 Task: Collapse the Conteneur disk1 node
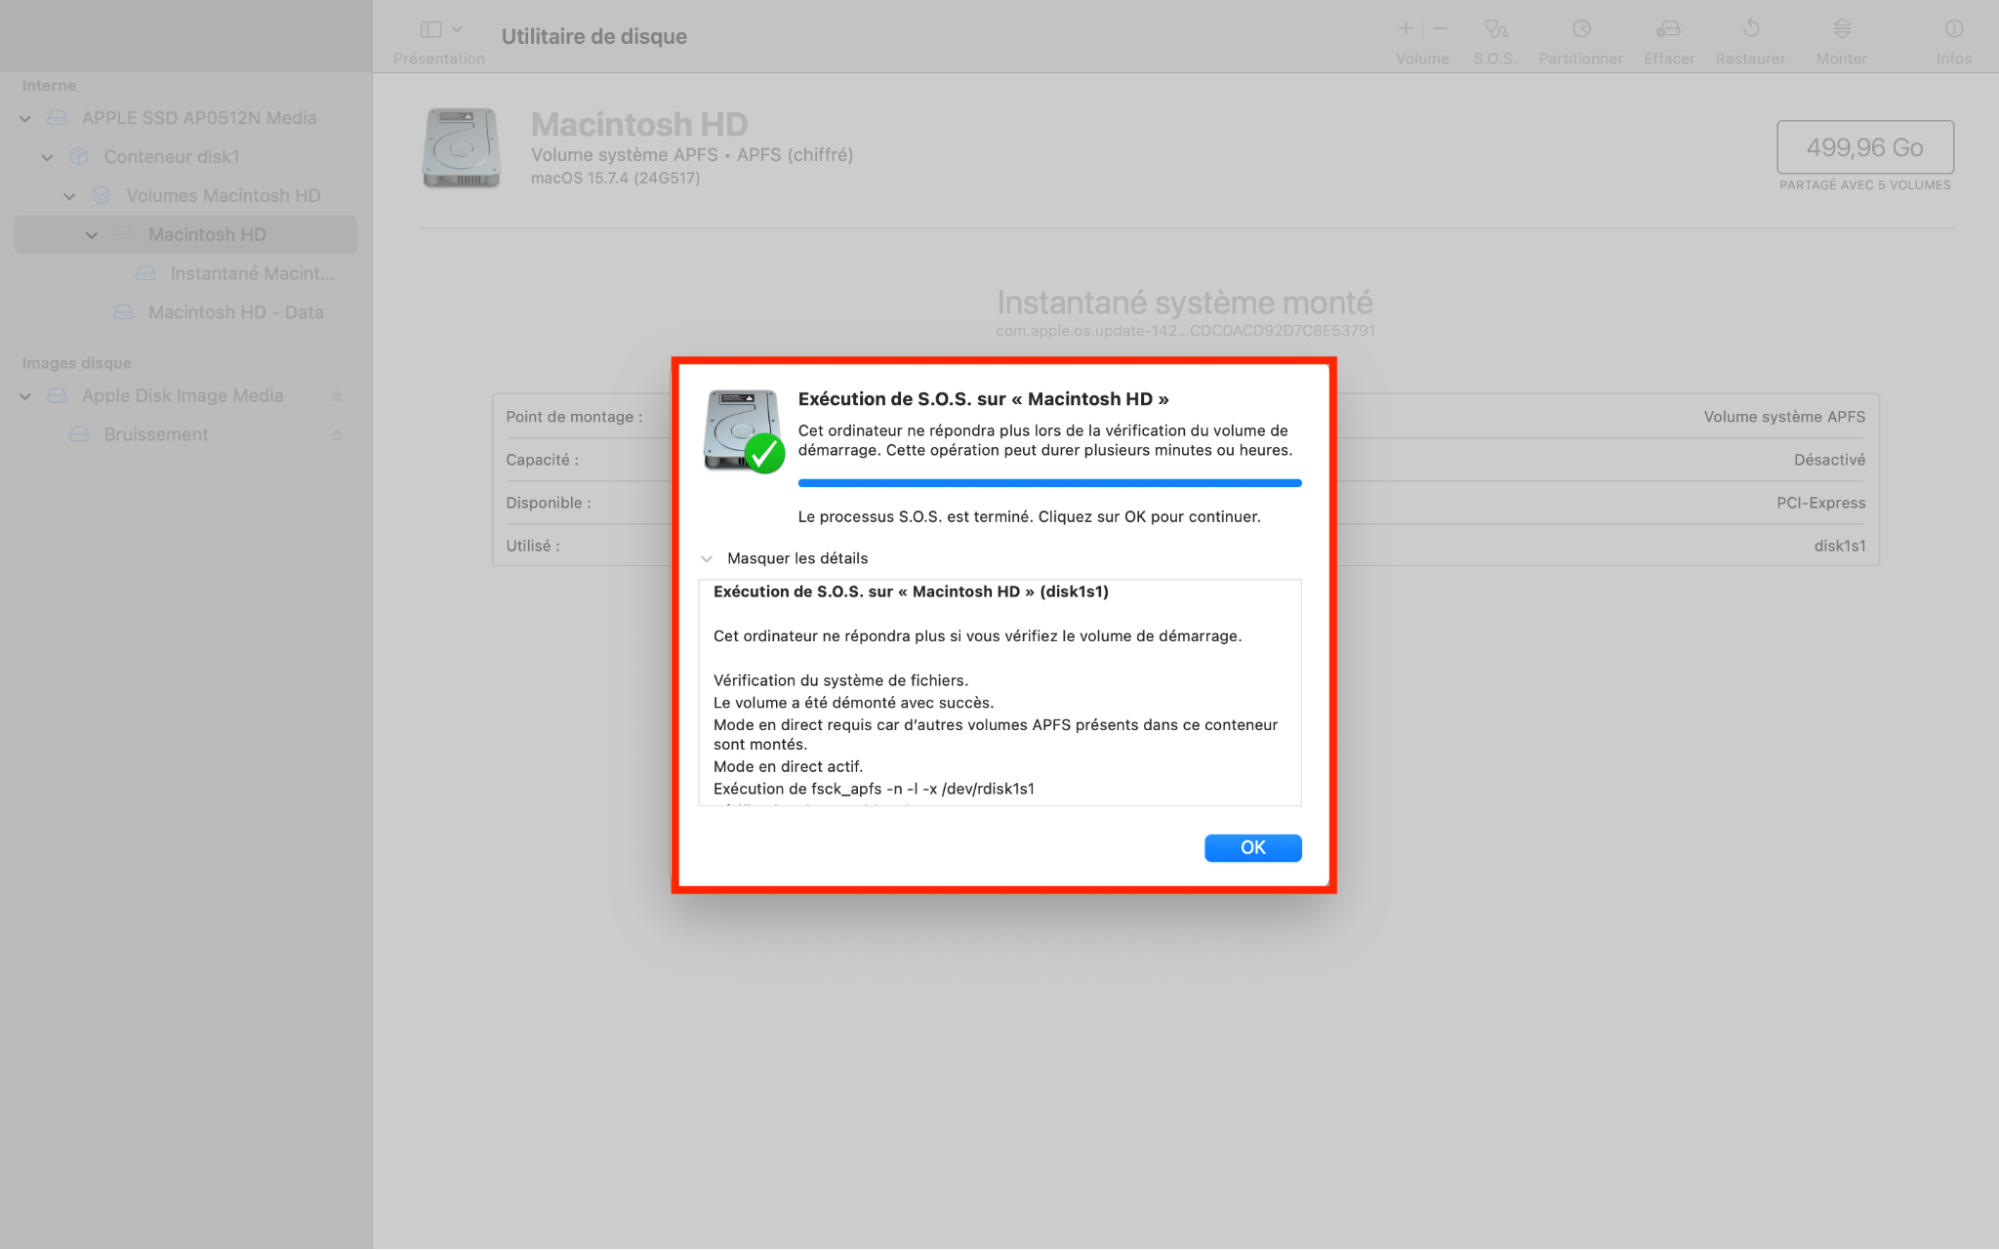point(47,157)
